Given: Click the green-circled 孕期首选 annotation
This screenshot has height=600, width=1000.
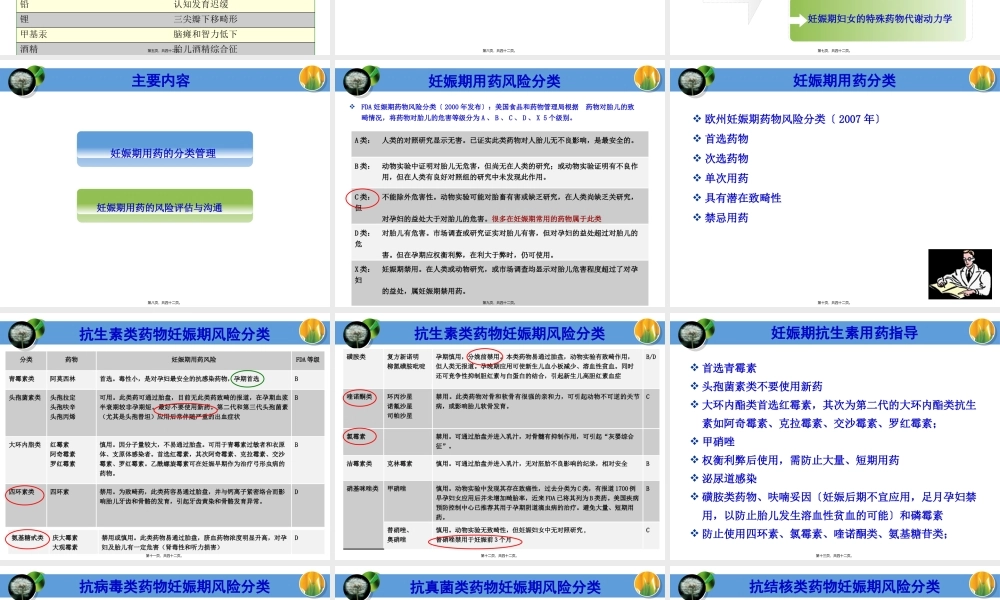Looking at the screenshot, I should point(246,379).
